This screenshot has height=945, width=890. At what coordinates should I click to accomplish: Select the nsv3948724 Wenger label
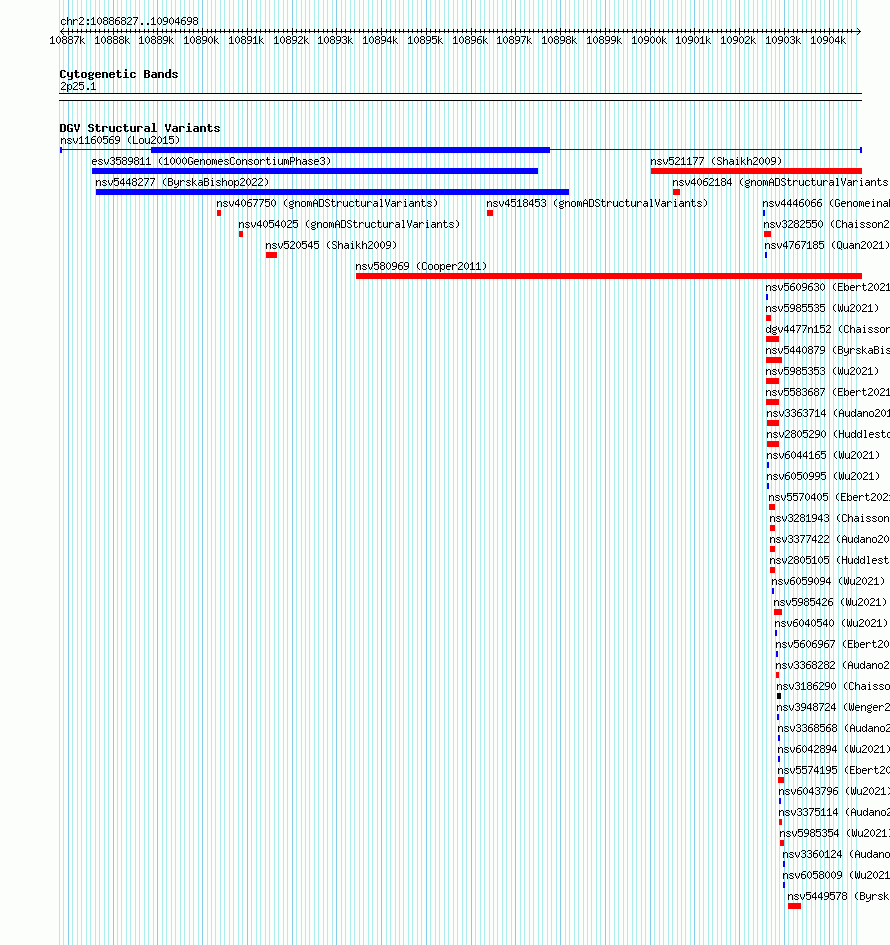[x=833, y=708]
